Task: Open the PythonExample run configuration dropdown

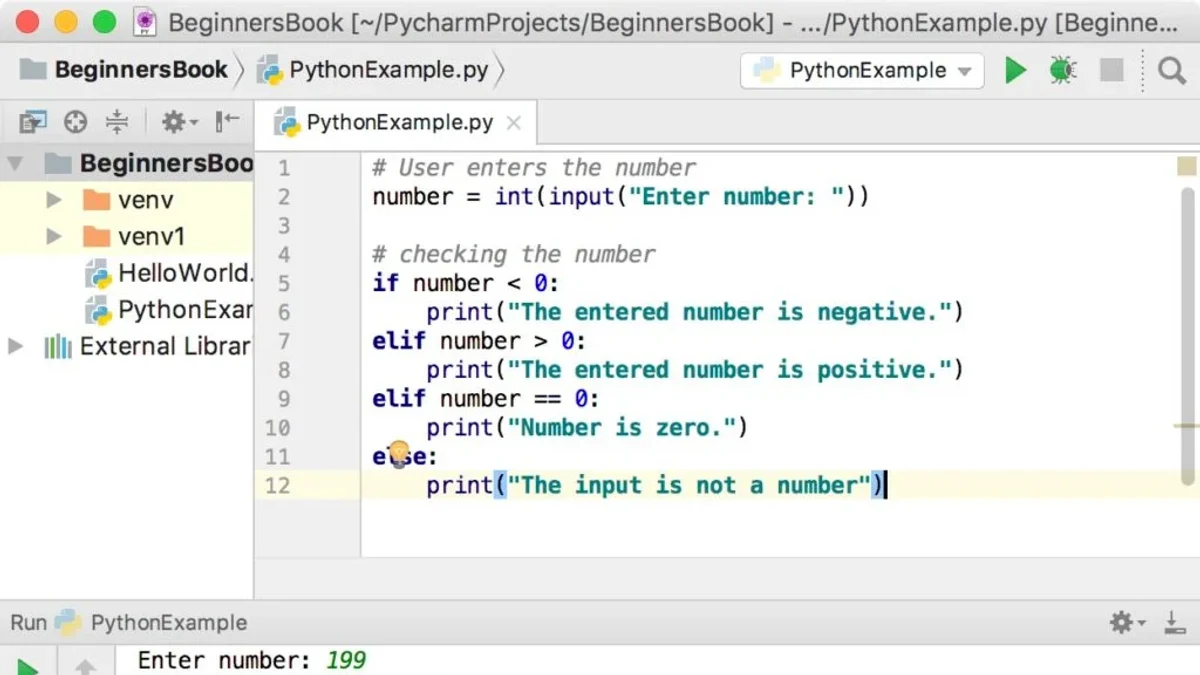Action: 862,70
